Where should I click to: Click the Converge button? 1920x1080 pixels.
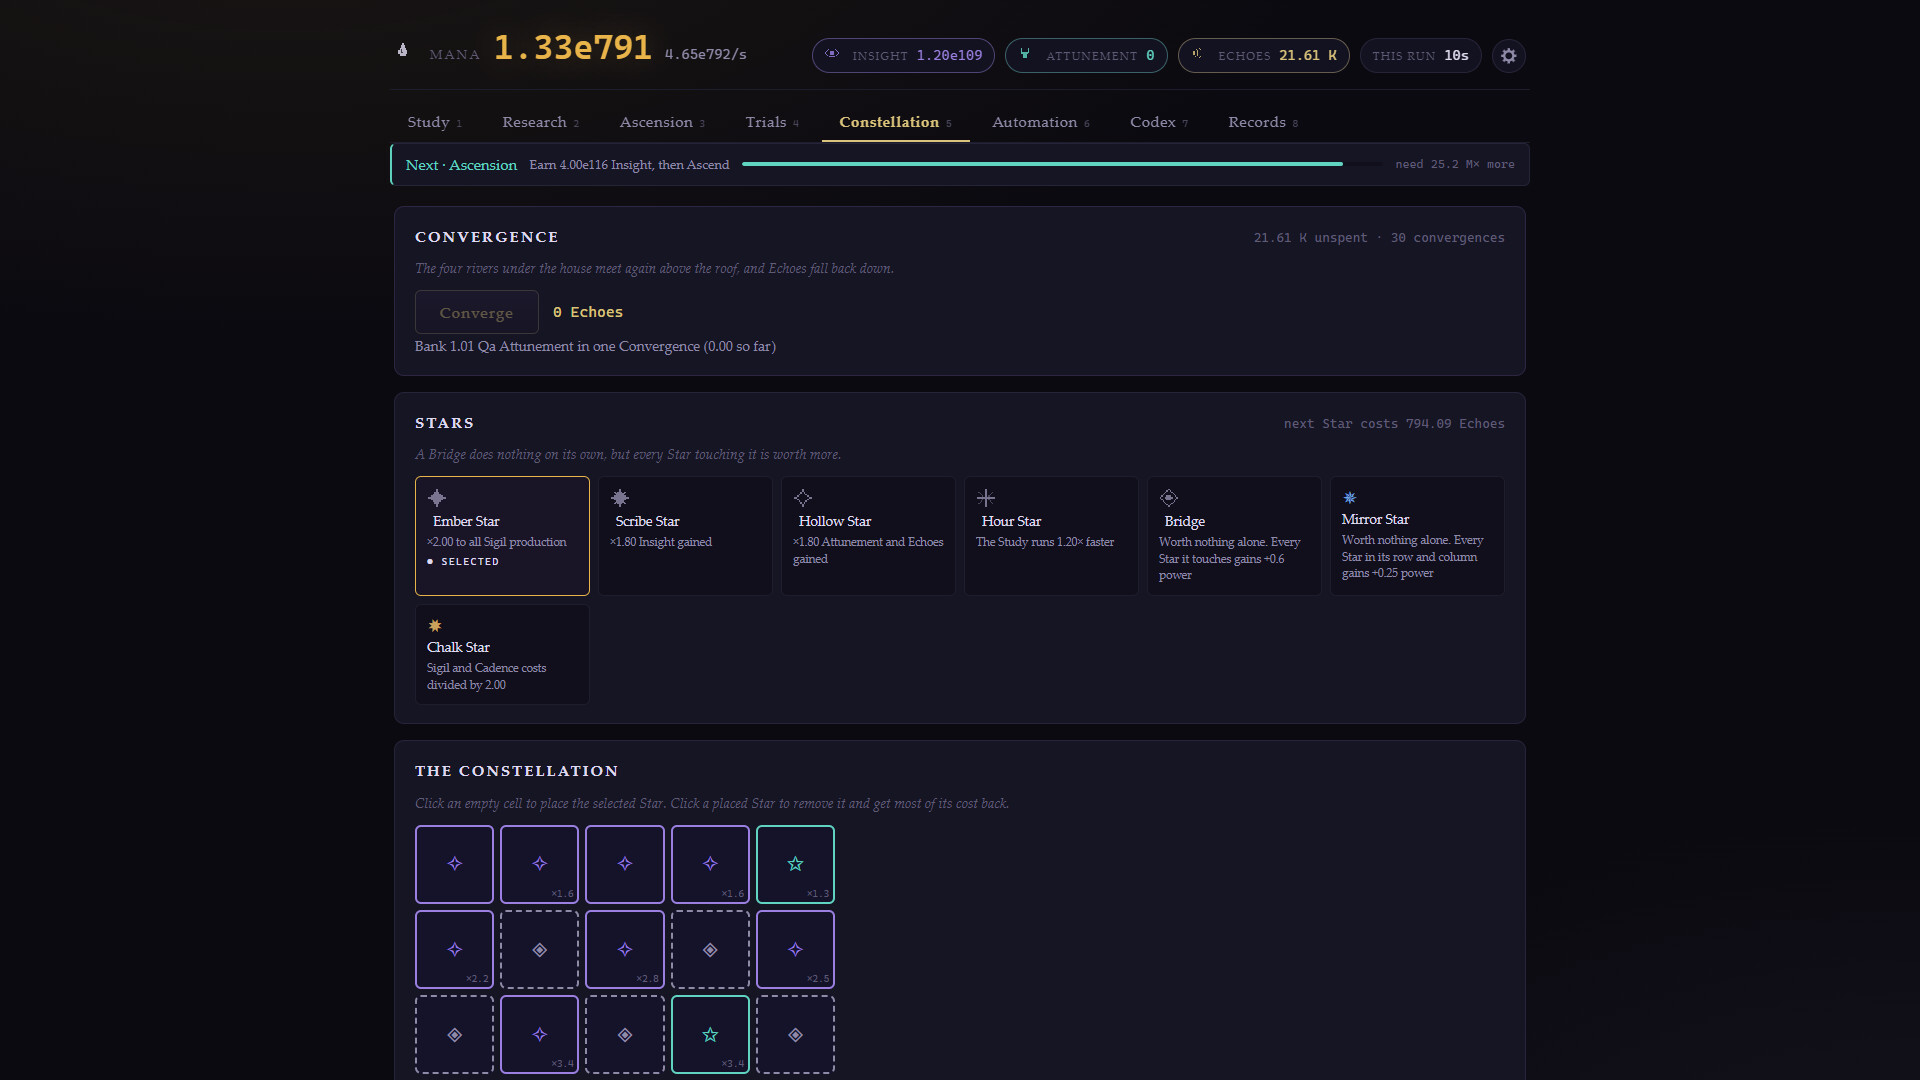476,312
